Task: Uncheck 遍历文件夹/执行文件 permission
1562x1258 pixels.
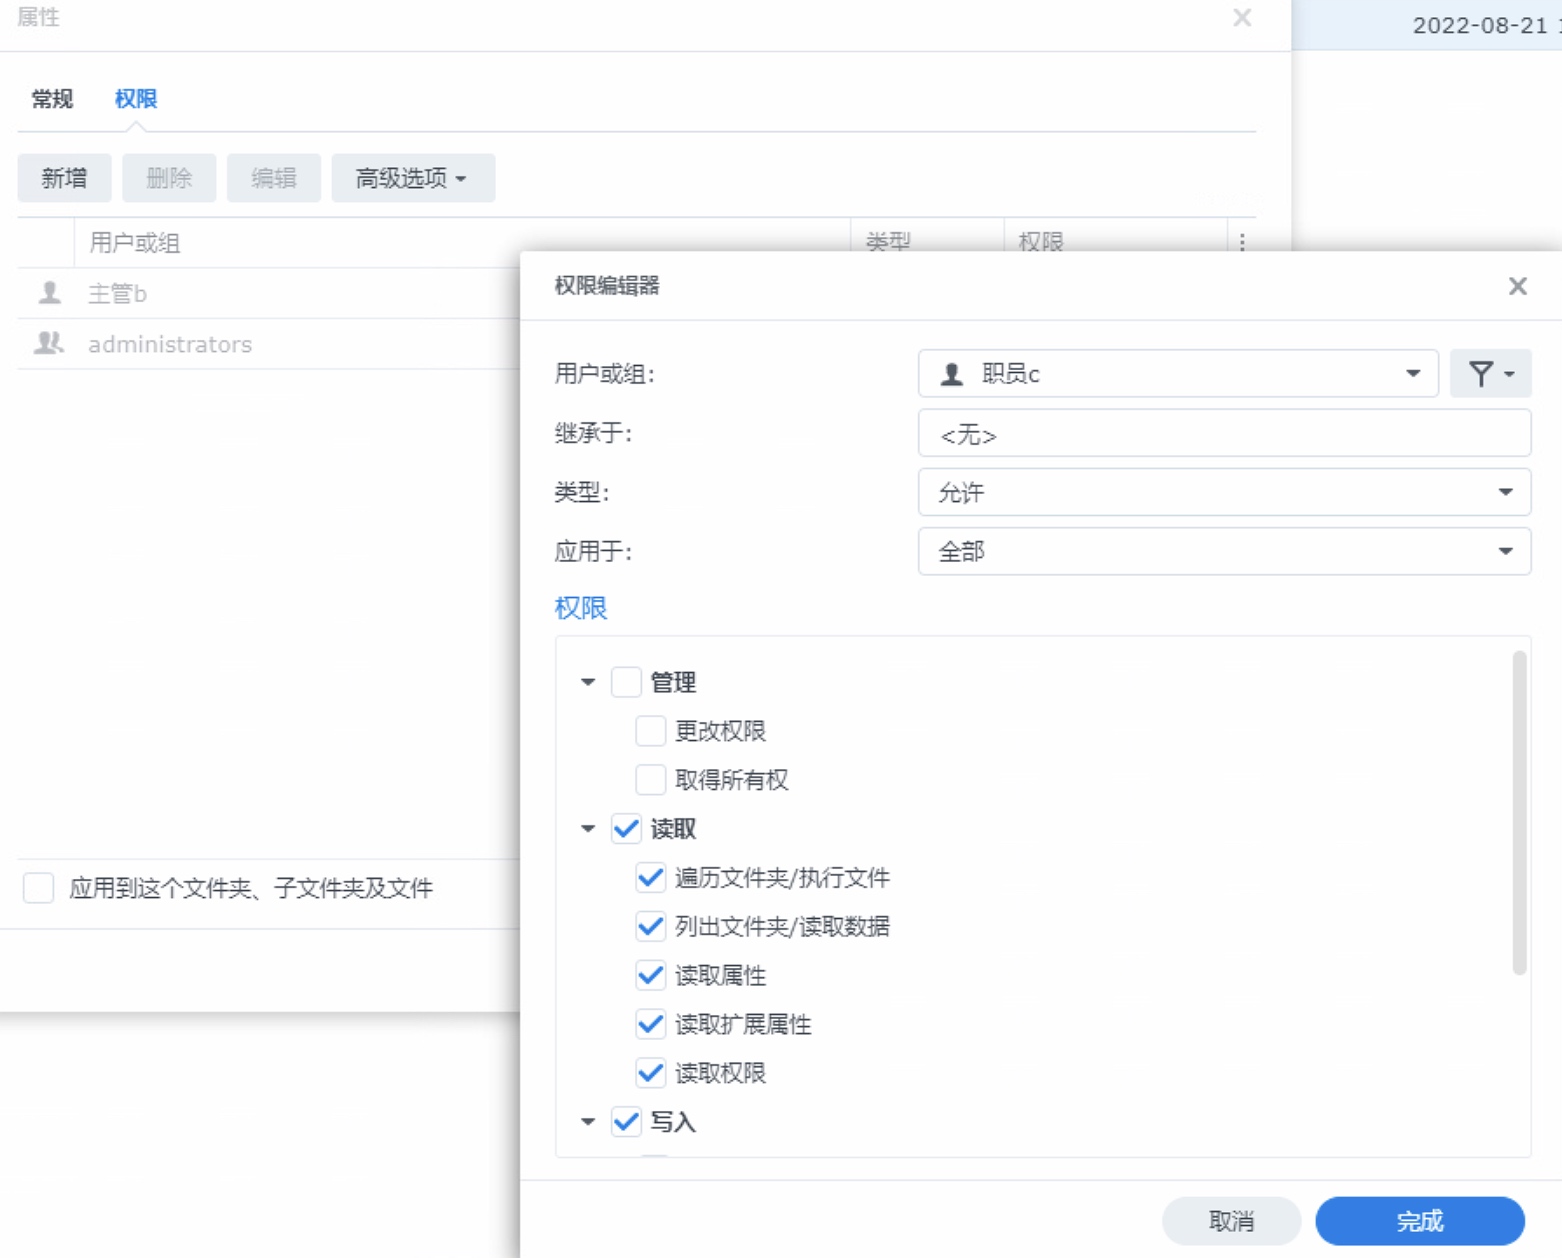Action: (x=650, y=878)
